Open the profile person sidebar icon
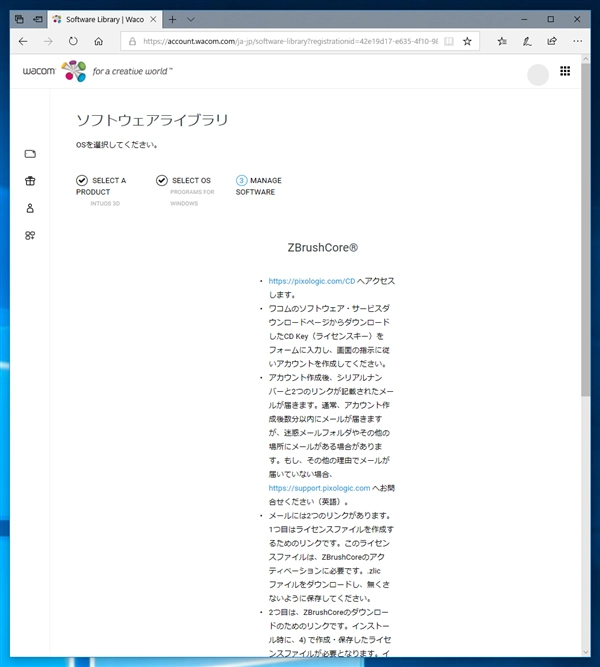 [30, 208]
